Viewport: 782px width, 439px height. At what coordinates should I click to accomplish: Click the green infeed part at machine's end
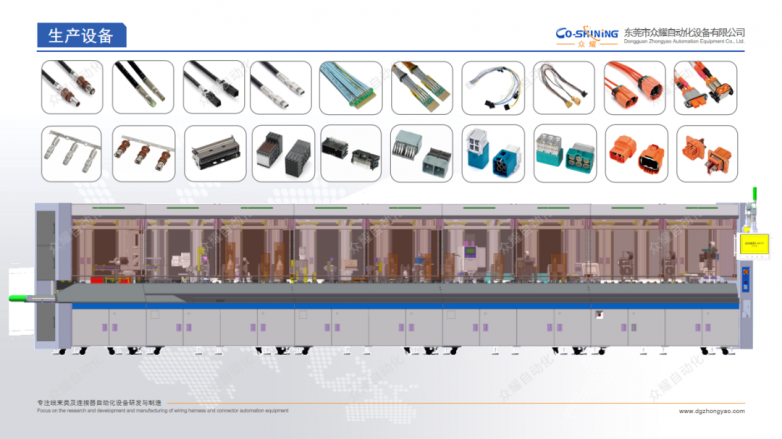(x=20, y=297)
